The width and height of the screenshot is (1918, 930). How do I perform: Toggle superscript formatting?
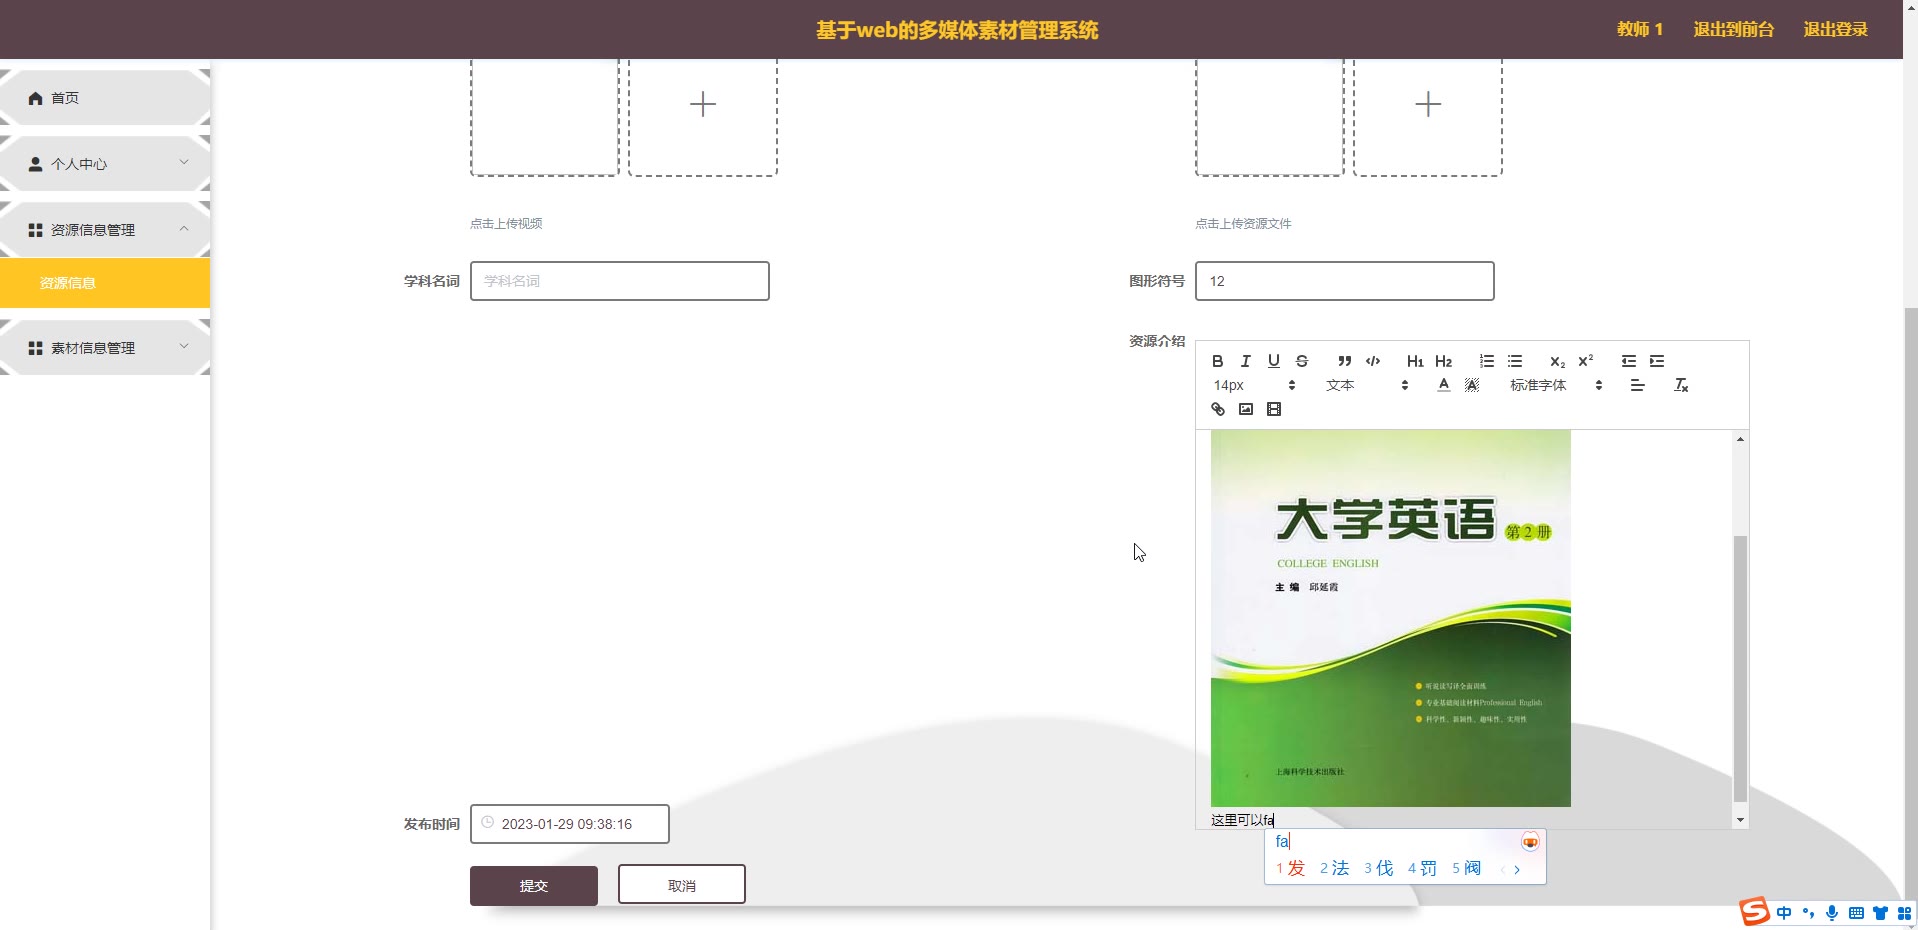(1585, 361)
